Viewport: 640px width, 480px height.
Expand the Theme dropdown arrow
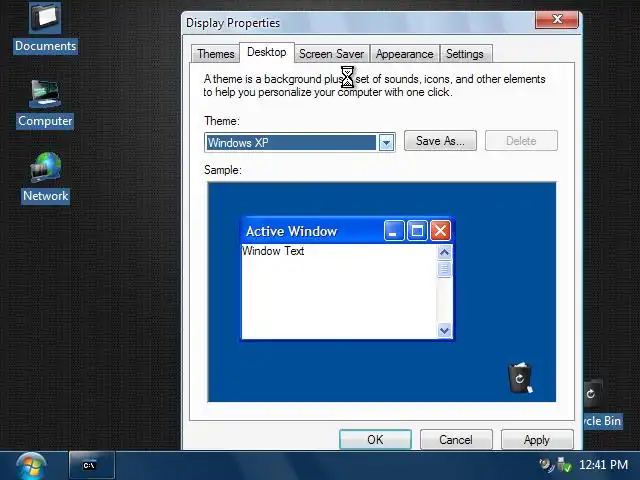[x=386, y=143]
